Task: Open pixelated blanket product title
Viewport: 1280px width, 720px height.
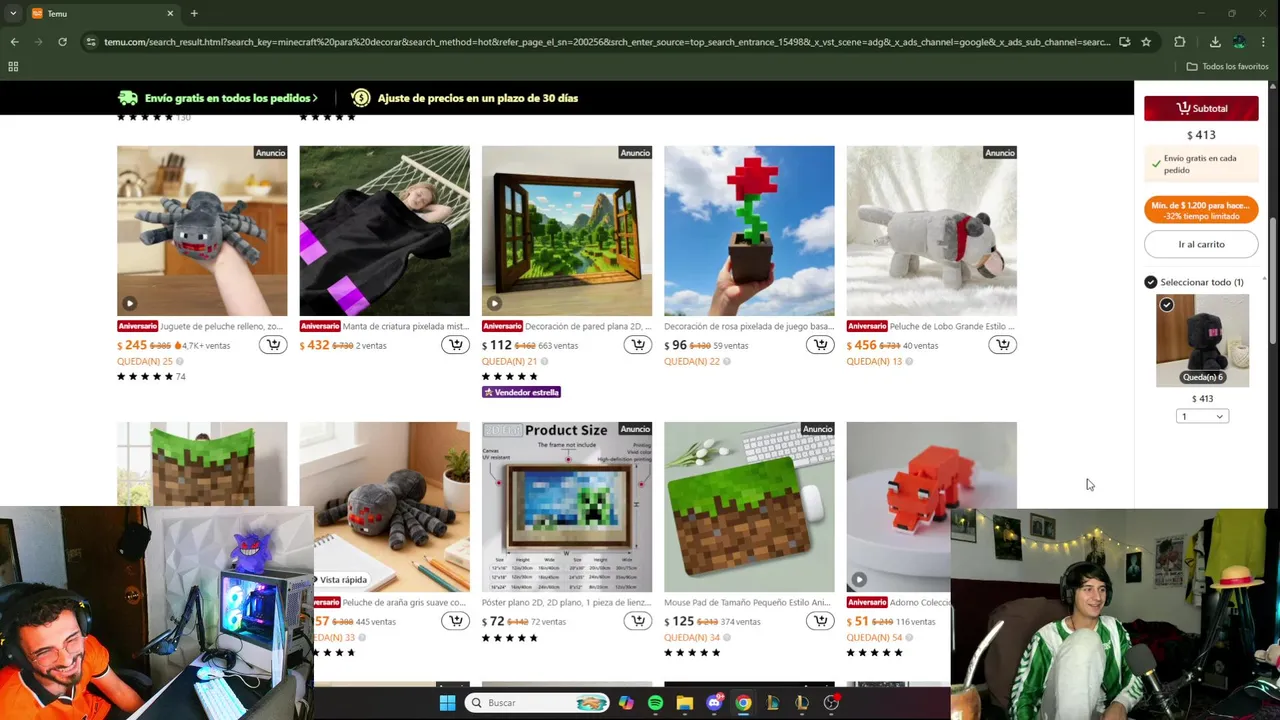Action: [405, 326]
